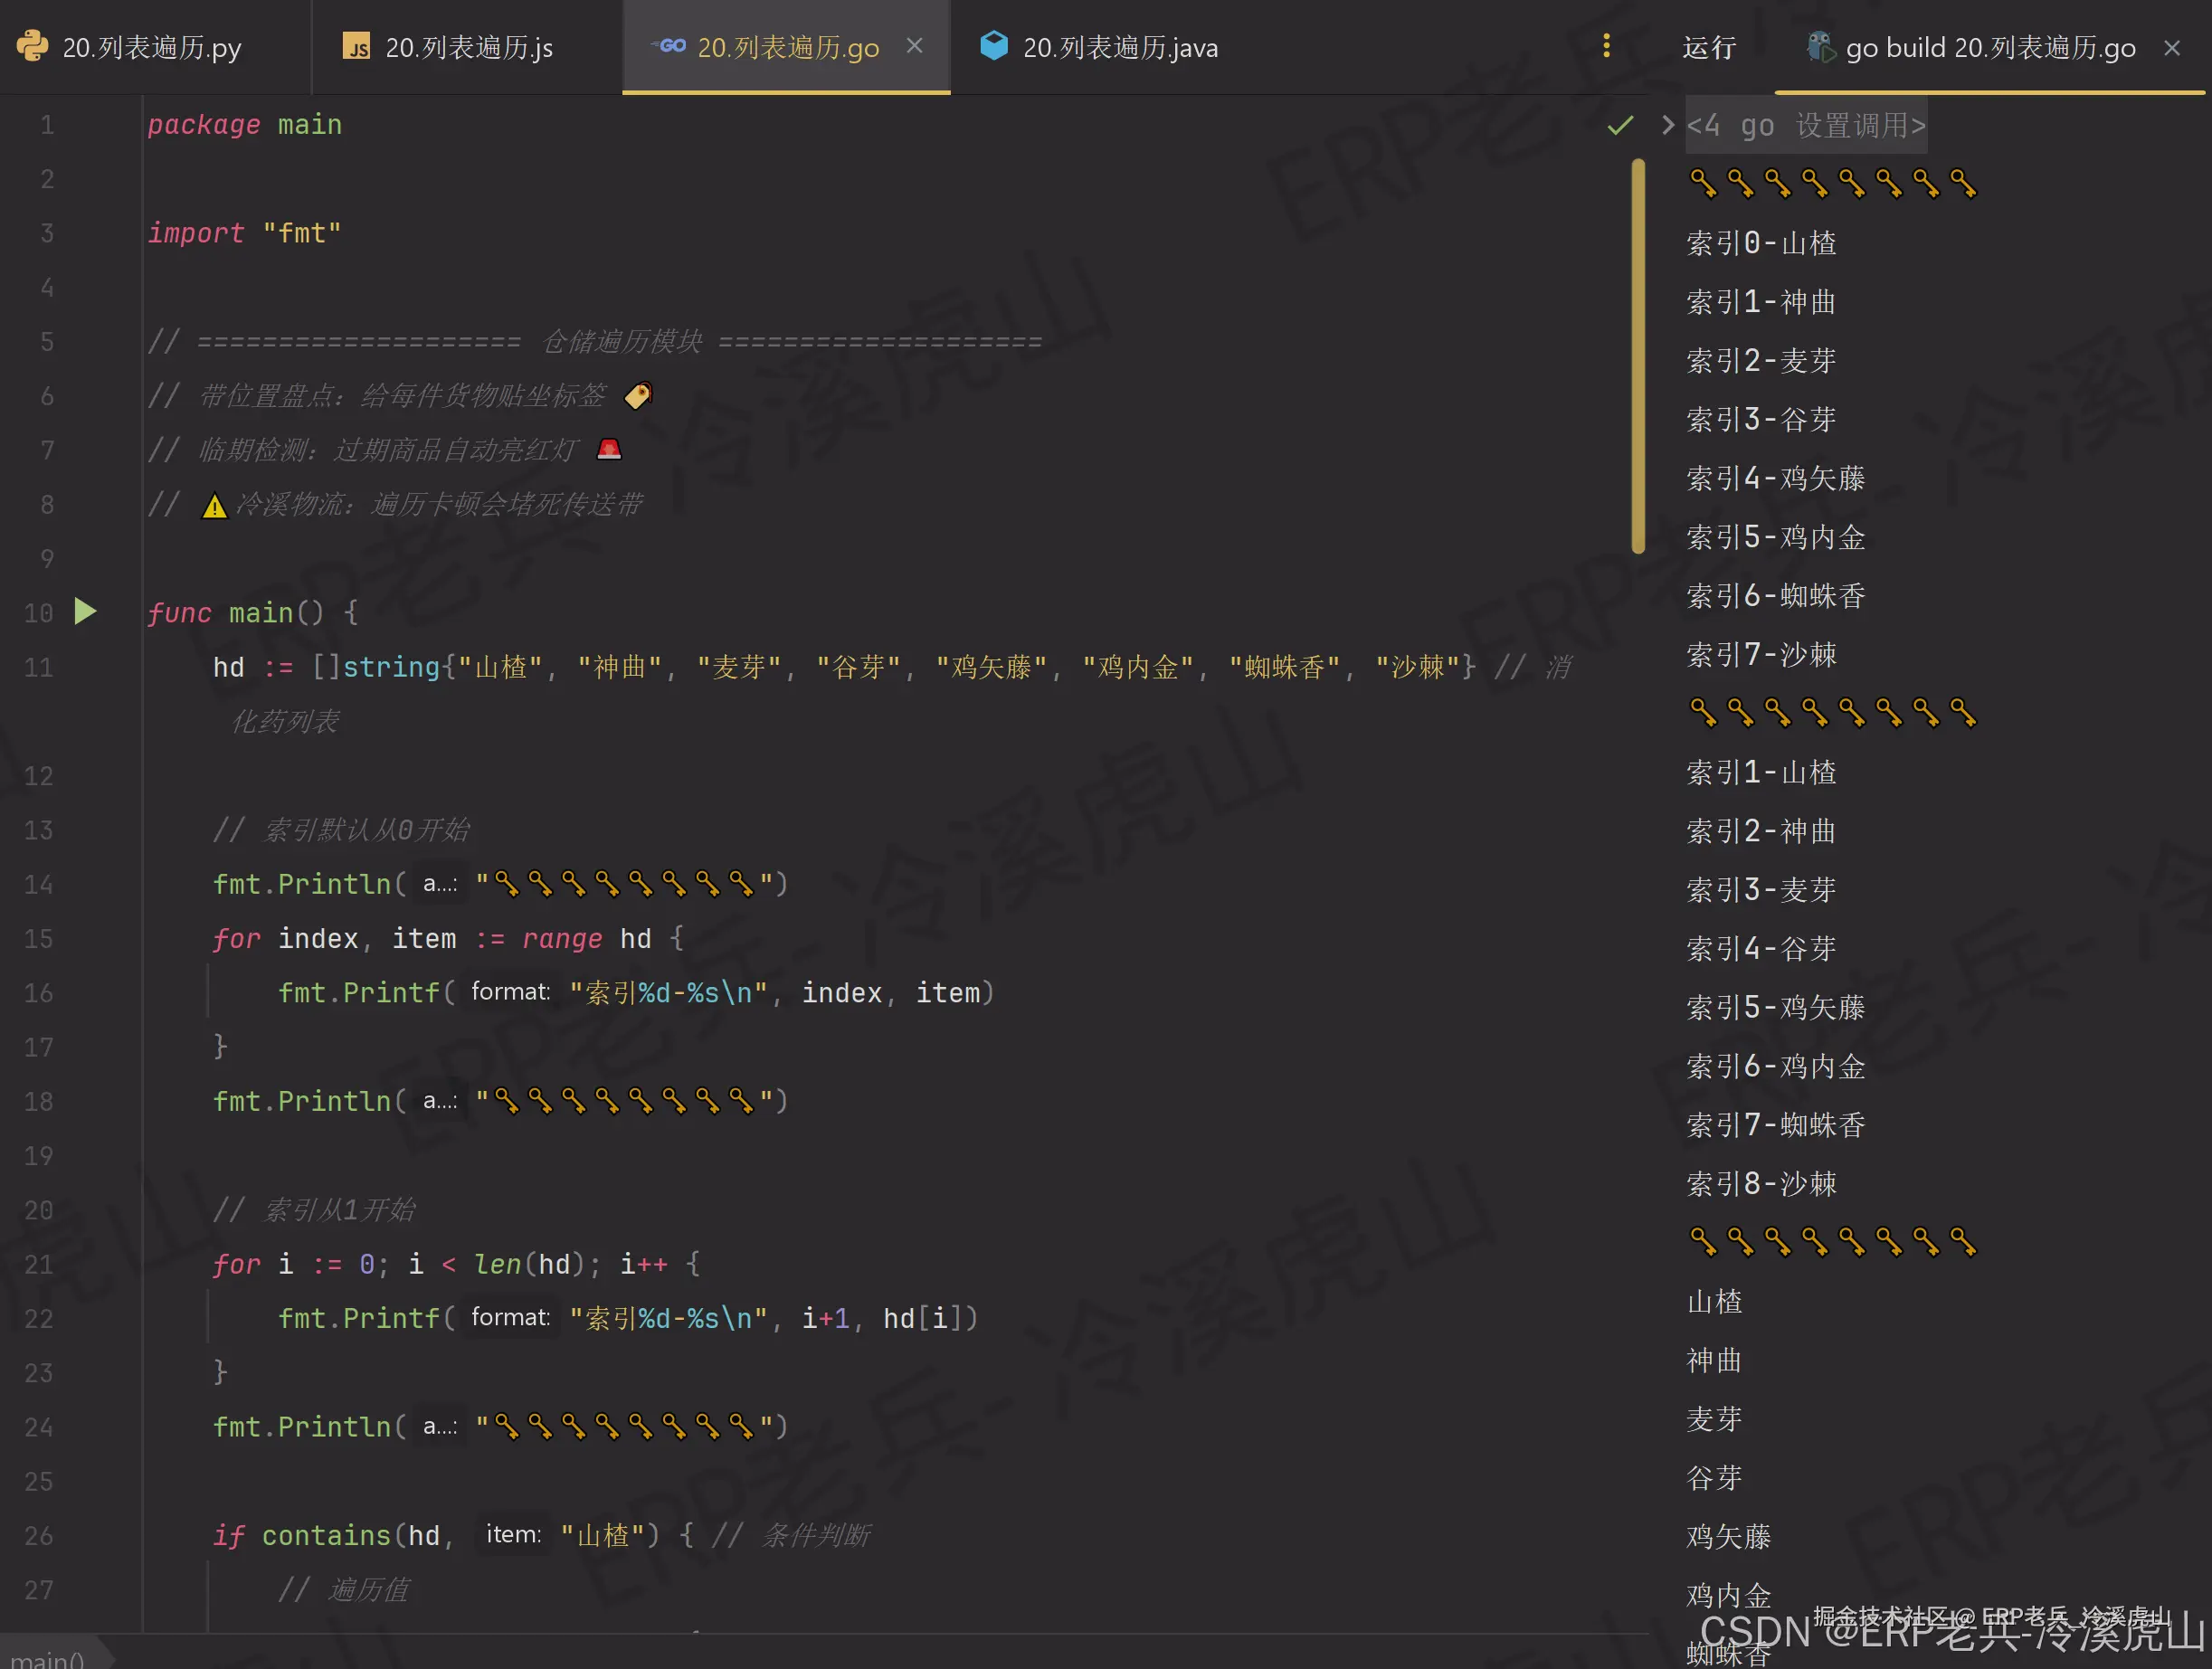Click the 'format:' parameter hint on line 16

510,991
